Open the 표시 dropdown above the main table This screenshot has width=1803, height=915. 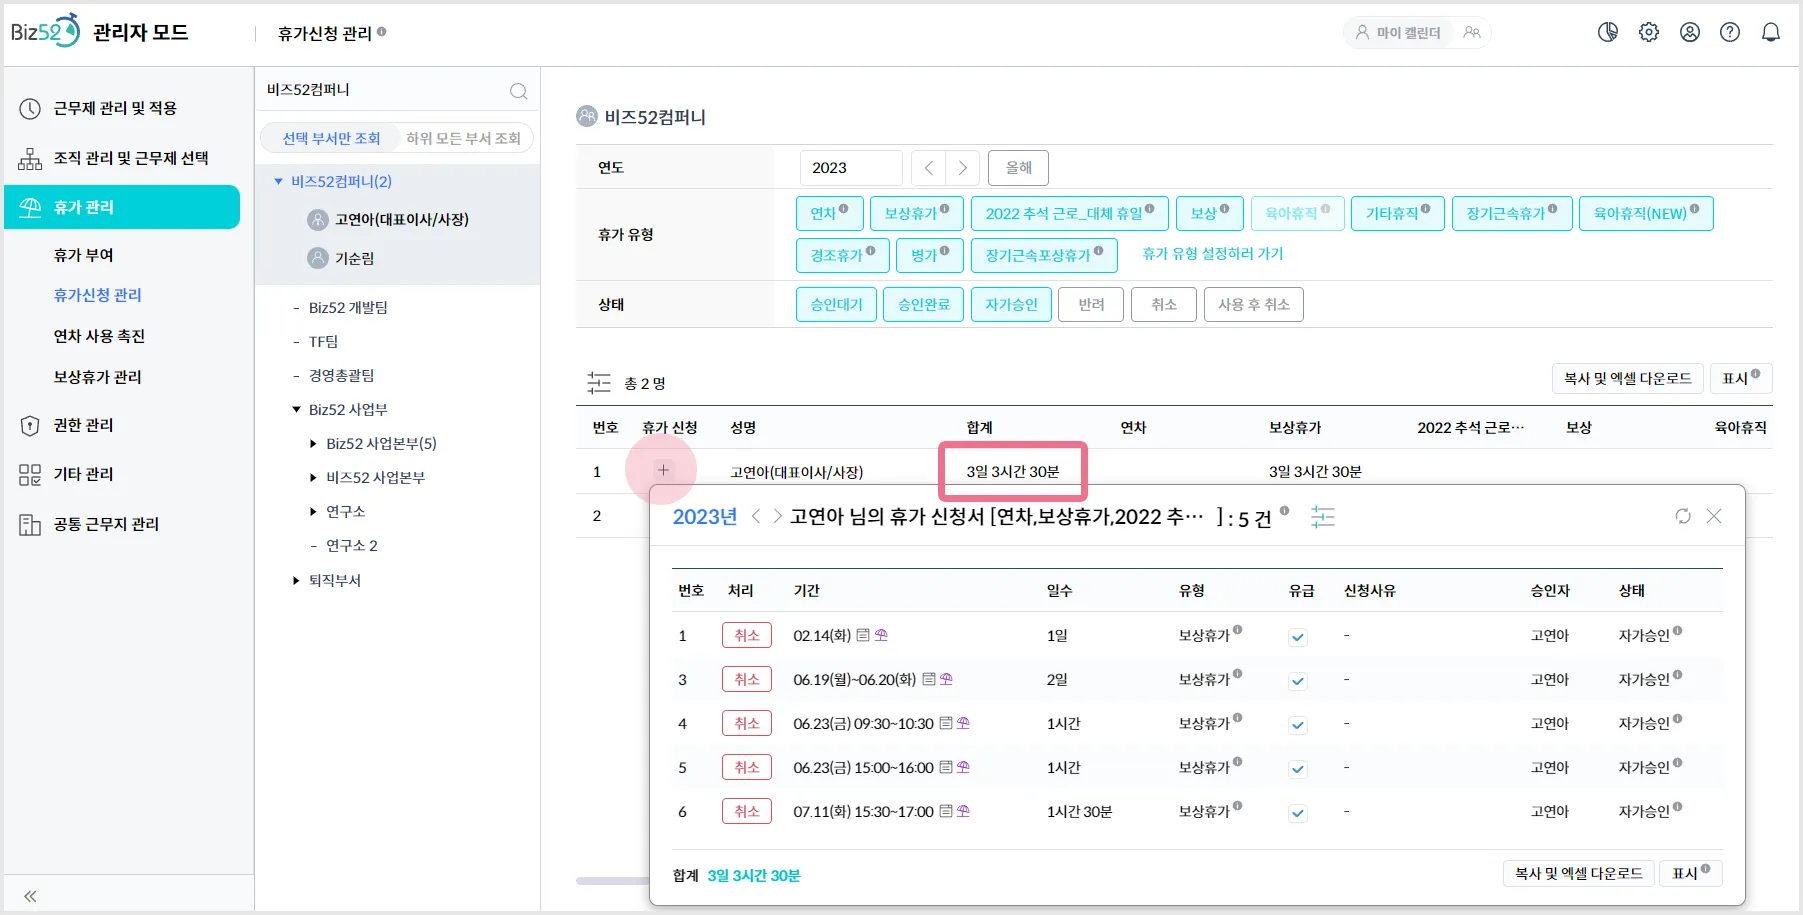1741,378
